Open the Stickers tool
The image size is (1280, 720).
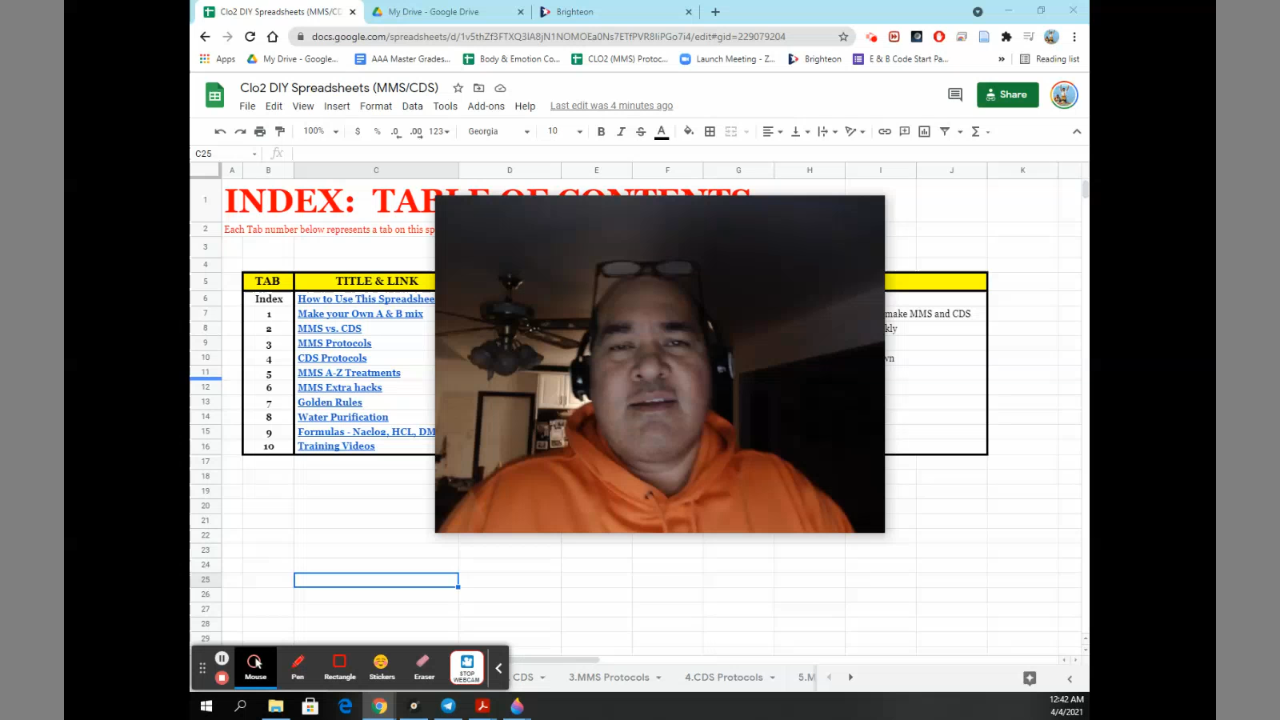tap(381, 666)
